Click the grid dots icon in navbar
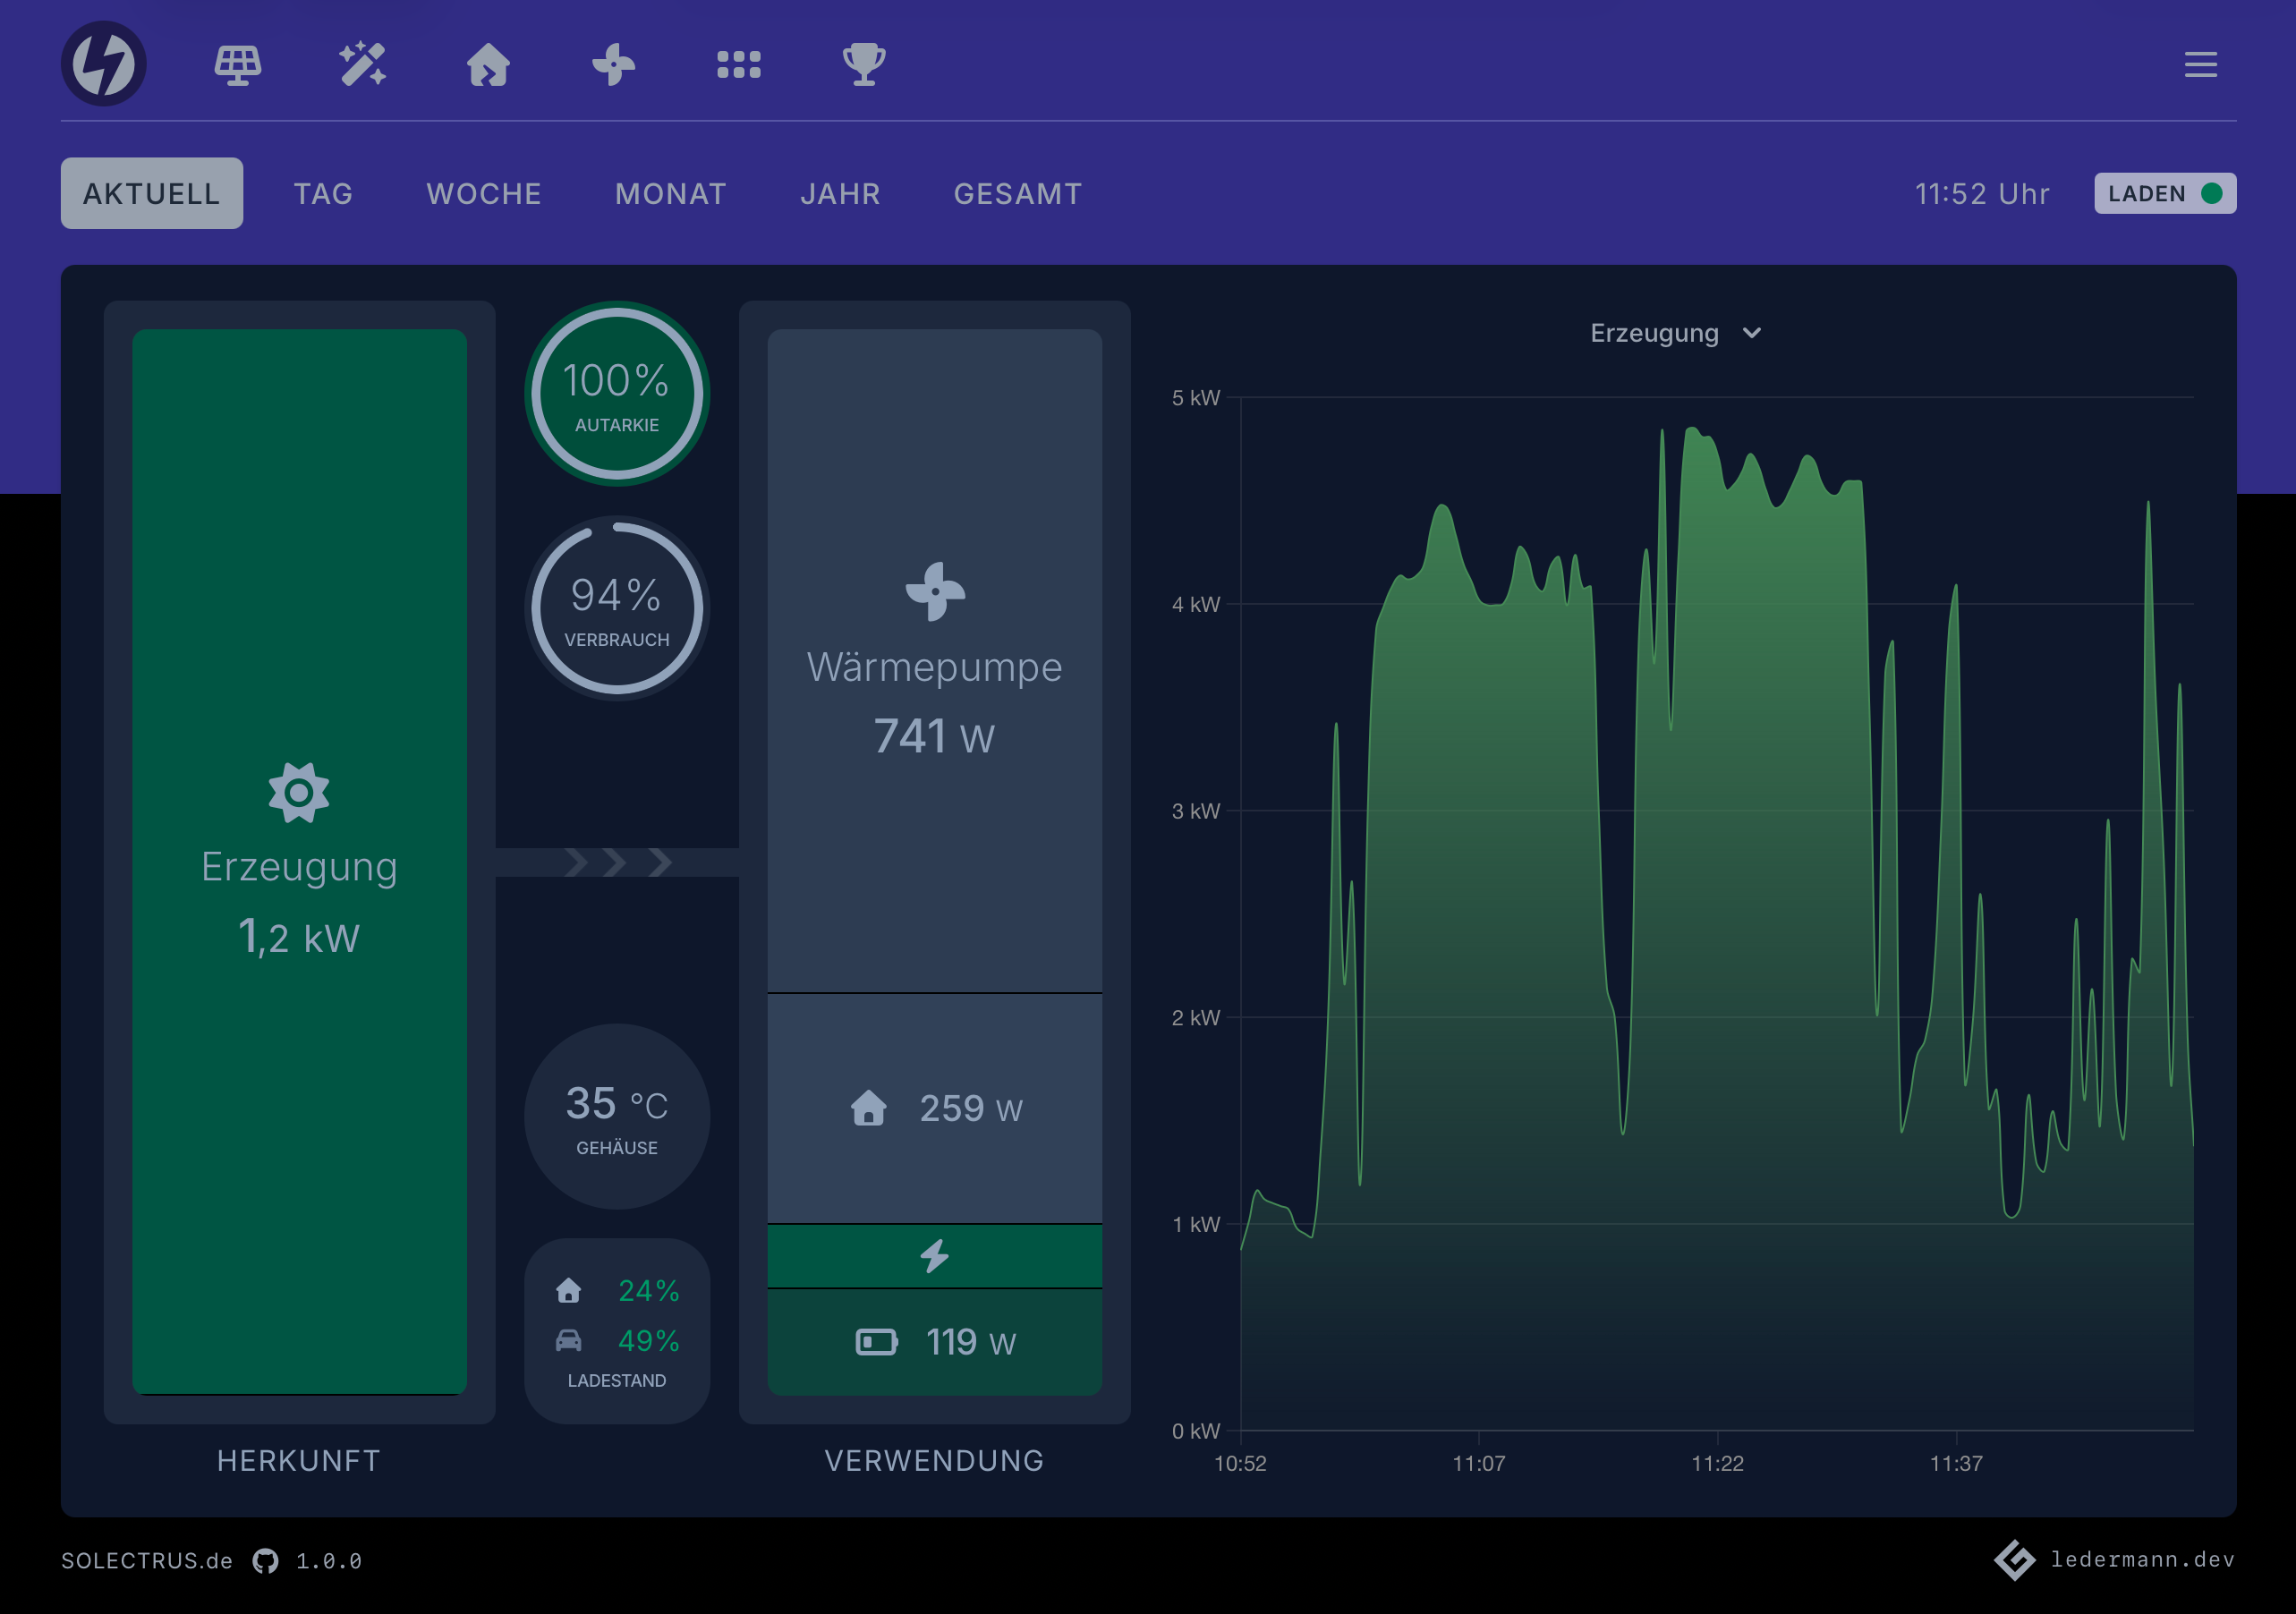2296x1614 pixels. coord(740,63)
